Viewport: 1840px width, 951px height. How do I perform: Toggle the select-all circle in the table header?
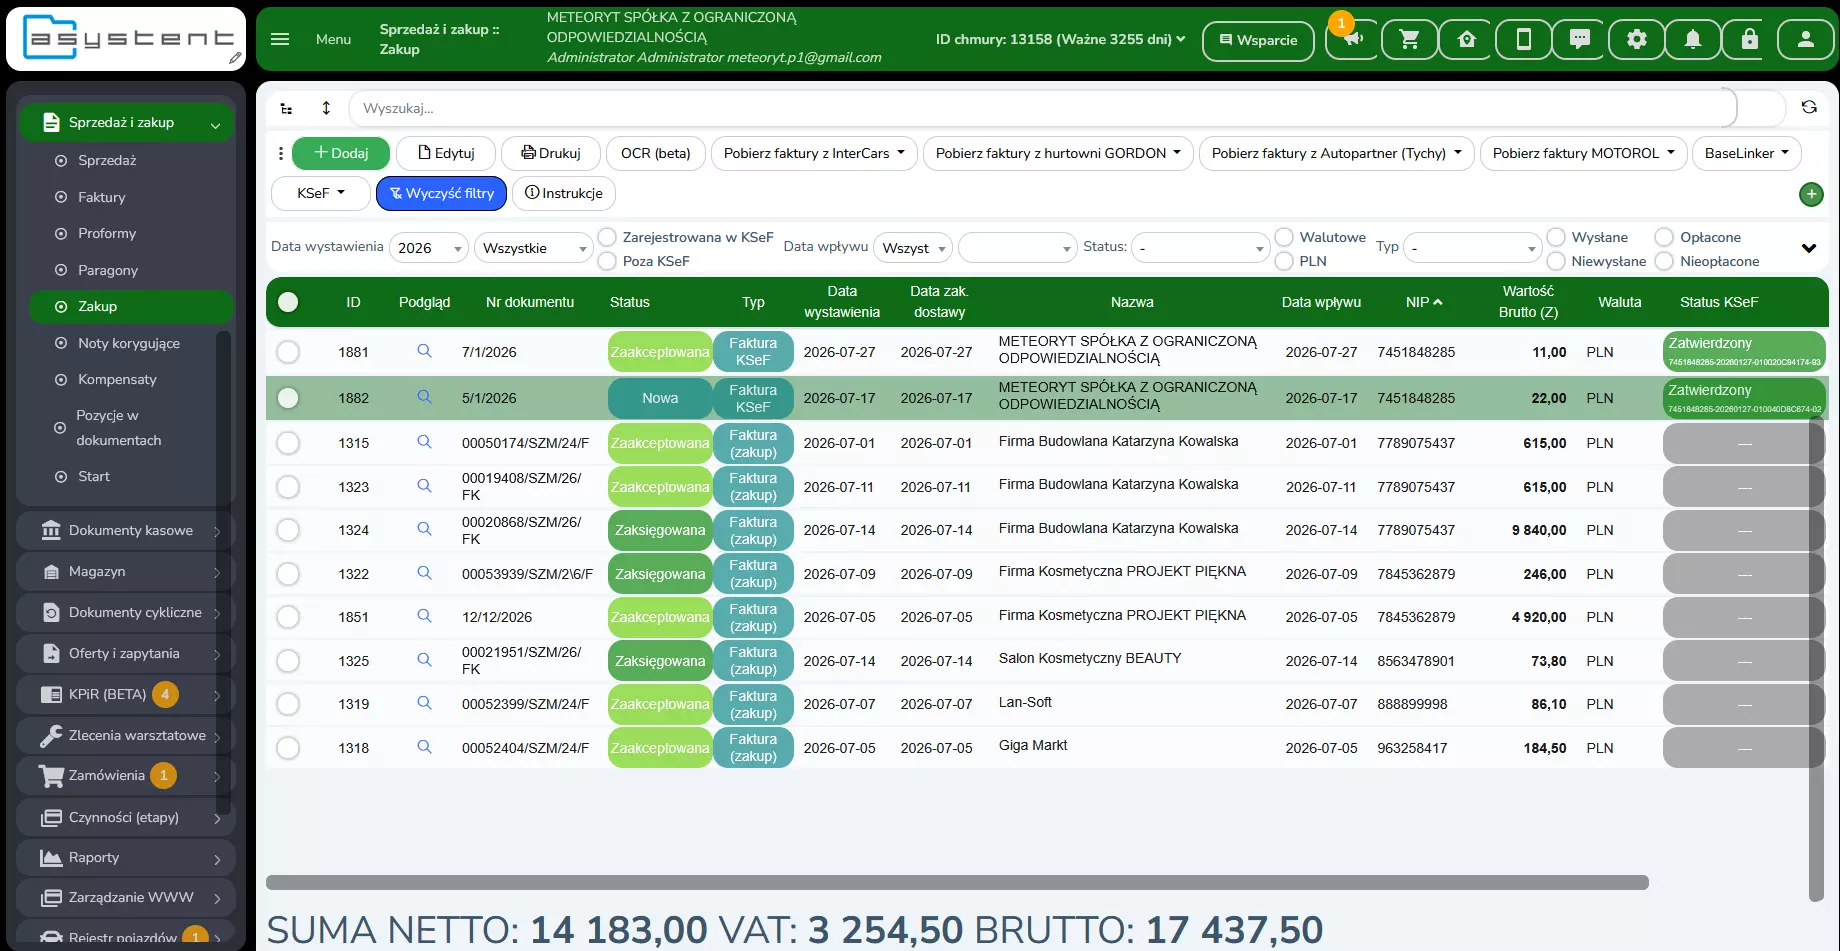(288, 302)
